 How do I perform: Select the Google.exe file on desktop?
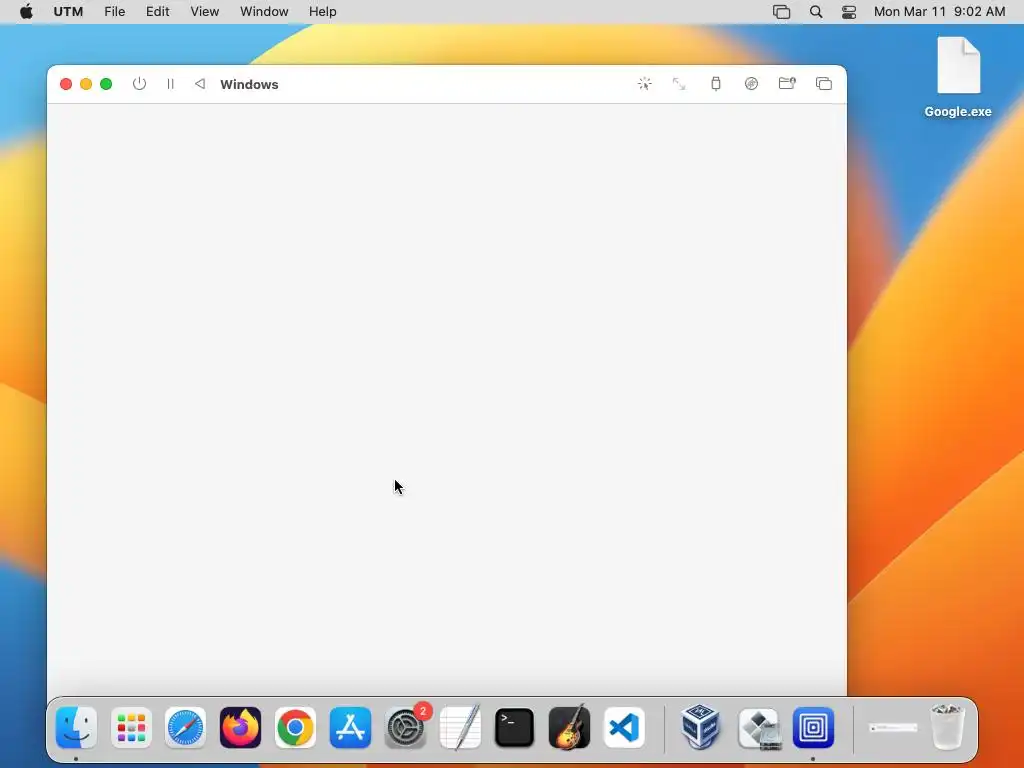958,77
